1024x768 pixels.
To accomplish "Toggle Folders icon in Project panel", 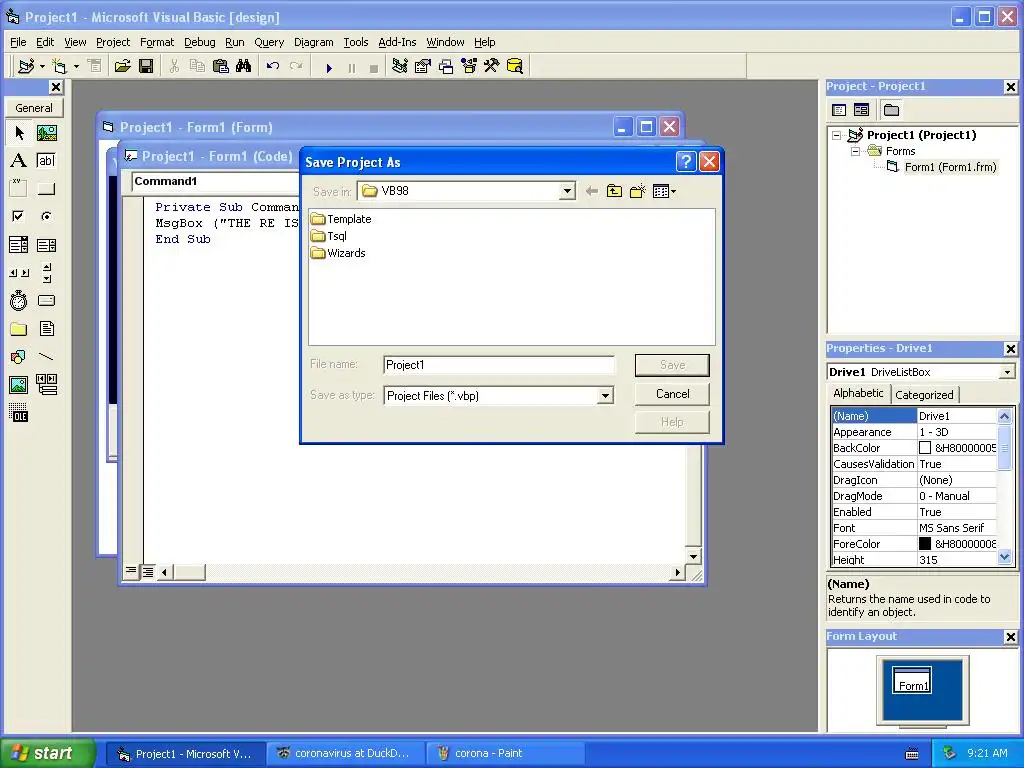I will [891, 110].
